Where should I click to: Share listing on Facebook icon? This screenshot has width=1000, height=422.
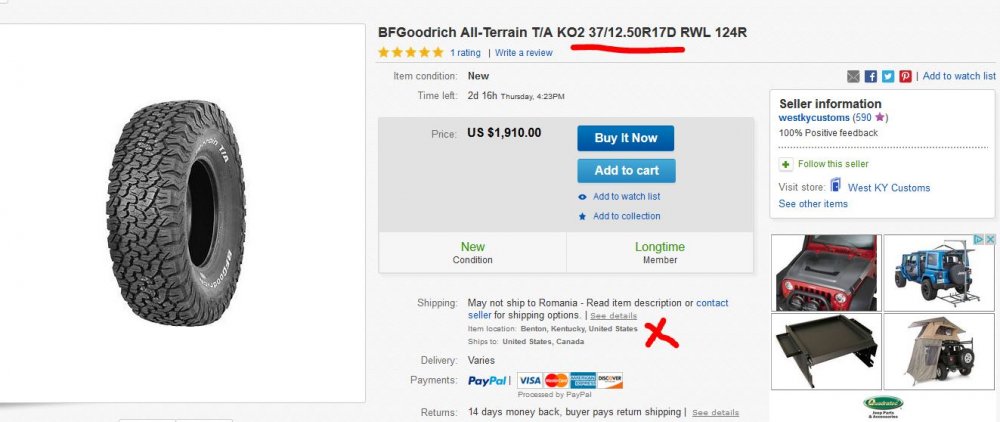click(x=871, y=76)
